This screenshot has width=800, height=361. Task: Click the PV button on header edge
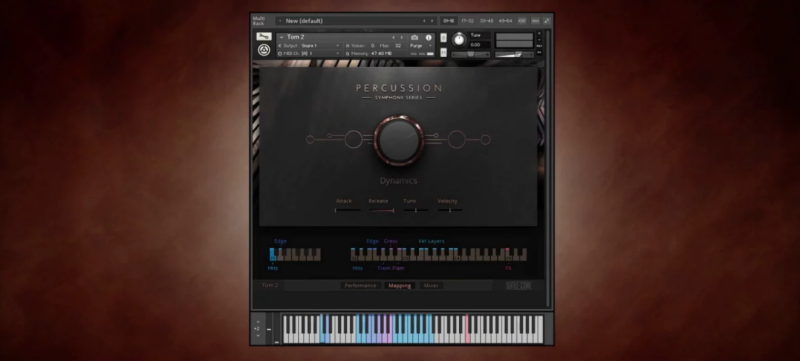pos(539,52)
